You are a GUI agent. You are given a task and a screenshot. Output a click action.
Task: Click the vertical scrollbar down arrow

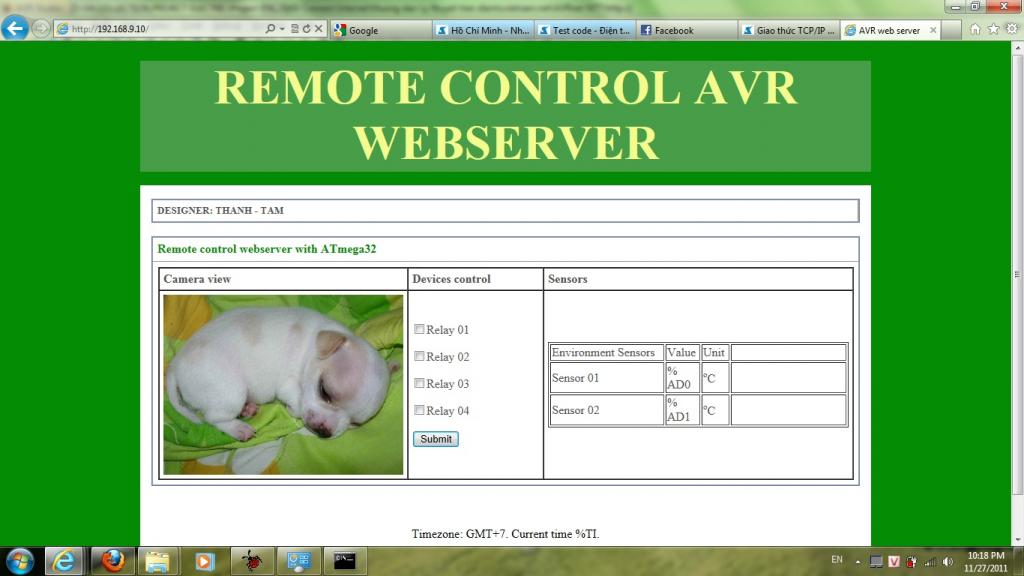1017,540
